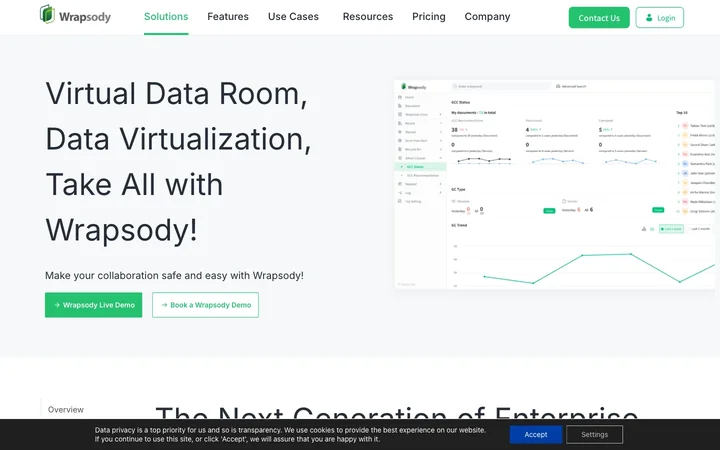Click the keyword search field in the dashboard preview
Screen dimensions: 720x450
pyautogui.click(x=501, y=86)
